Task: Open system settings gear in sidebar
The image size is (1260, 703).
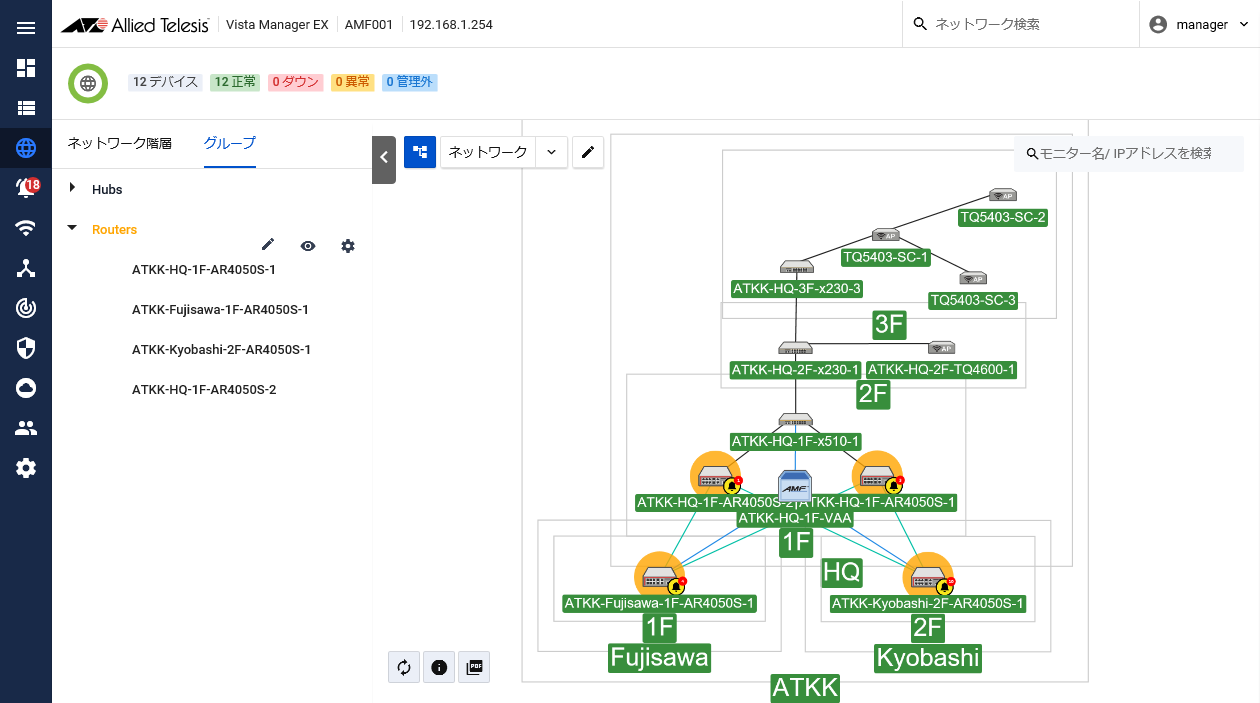Action: (26, 468)
